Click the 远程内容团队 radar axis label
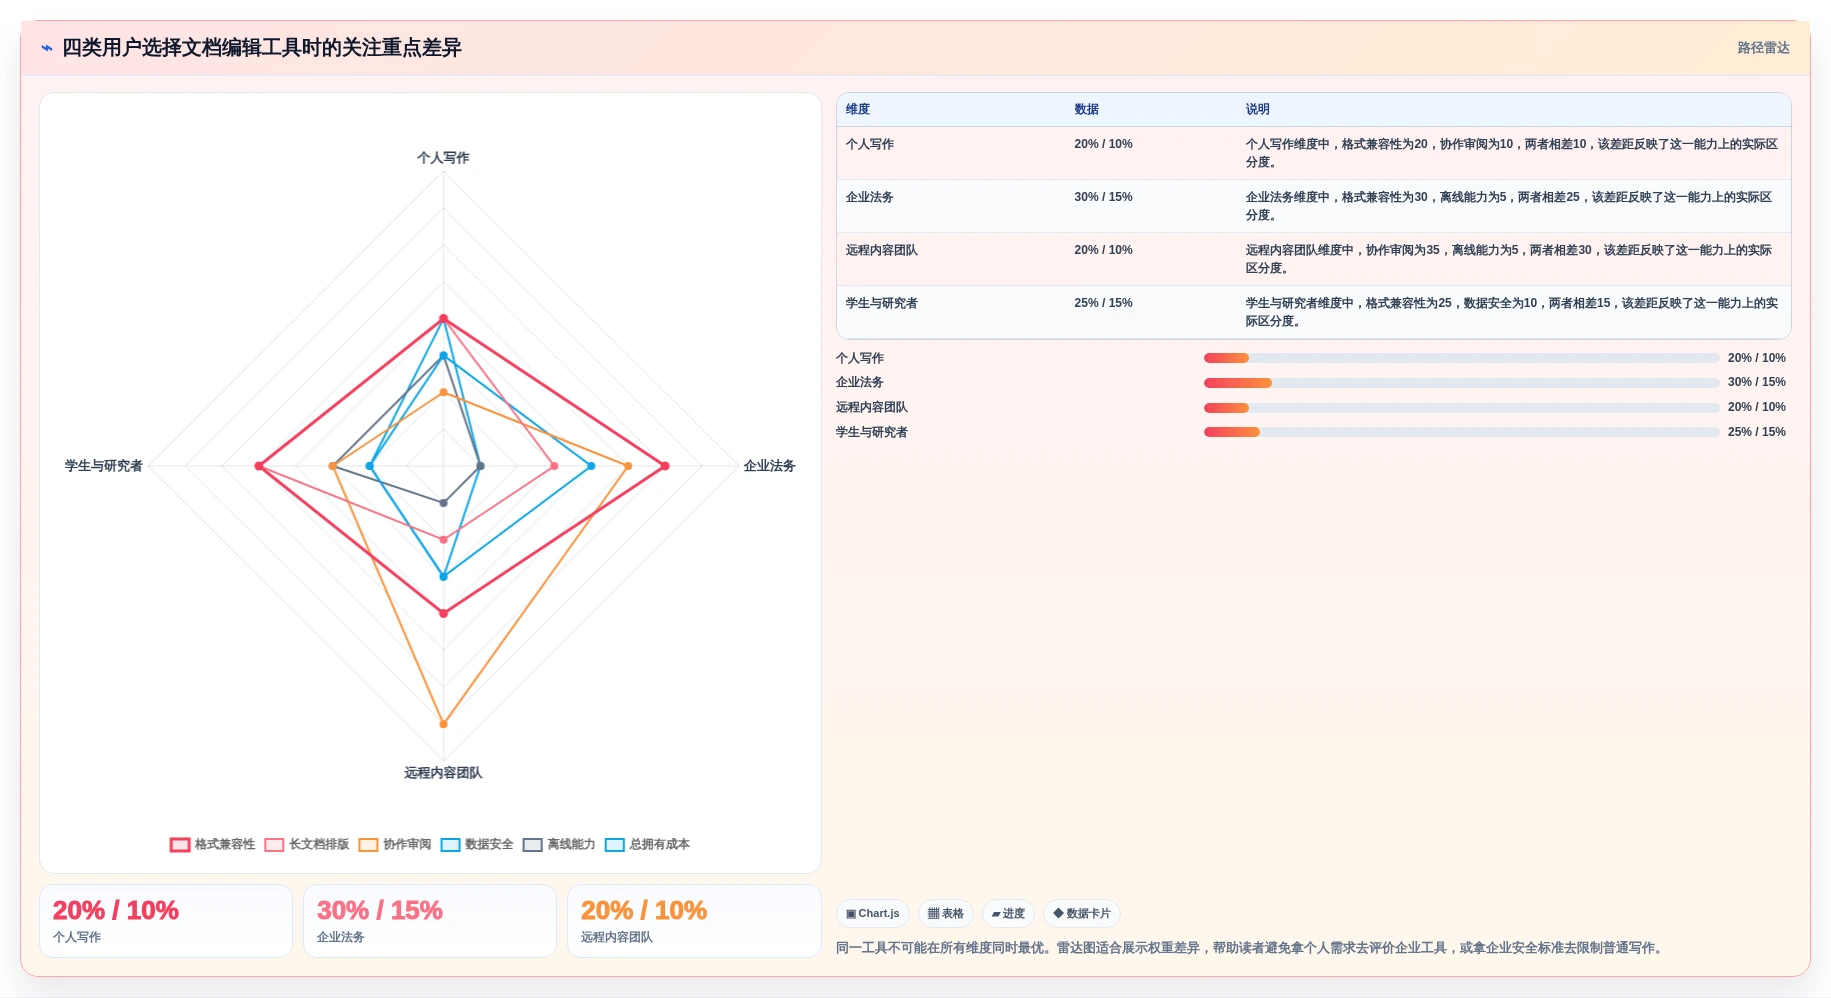Image resolution: width=1831 pixels, height=998 pixels. click(443, 773)
